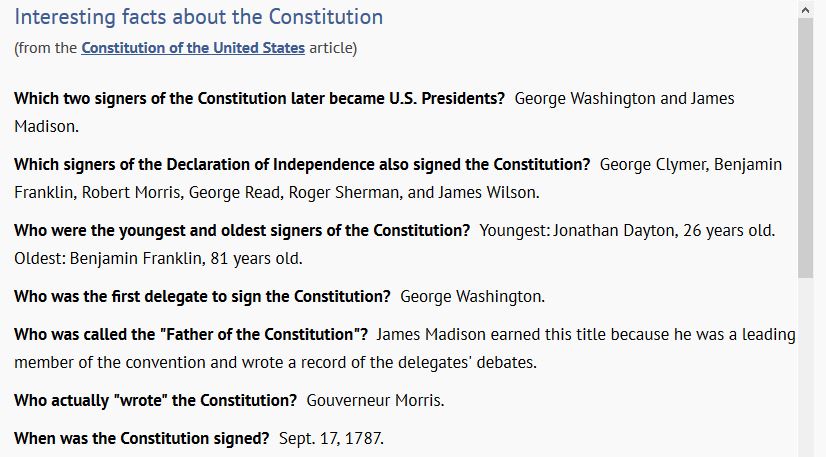Click the scrollbar up arrow
The width and height of the screenshot is (826, 457).
click(x=805, y=9)
